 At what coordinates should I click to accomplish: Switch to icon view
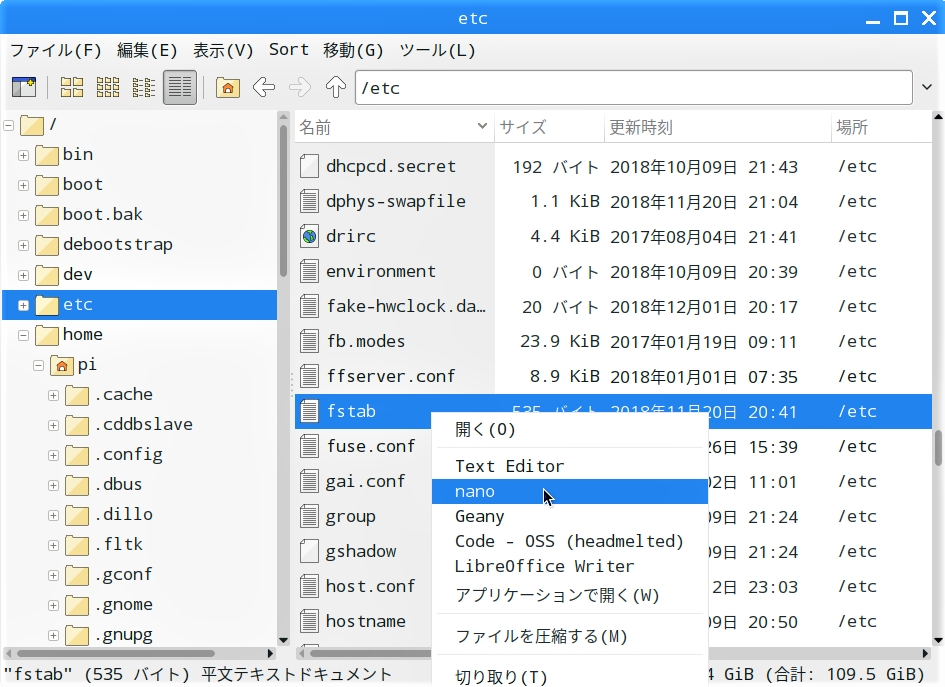(72, 87)
